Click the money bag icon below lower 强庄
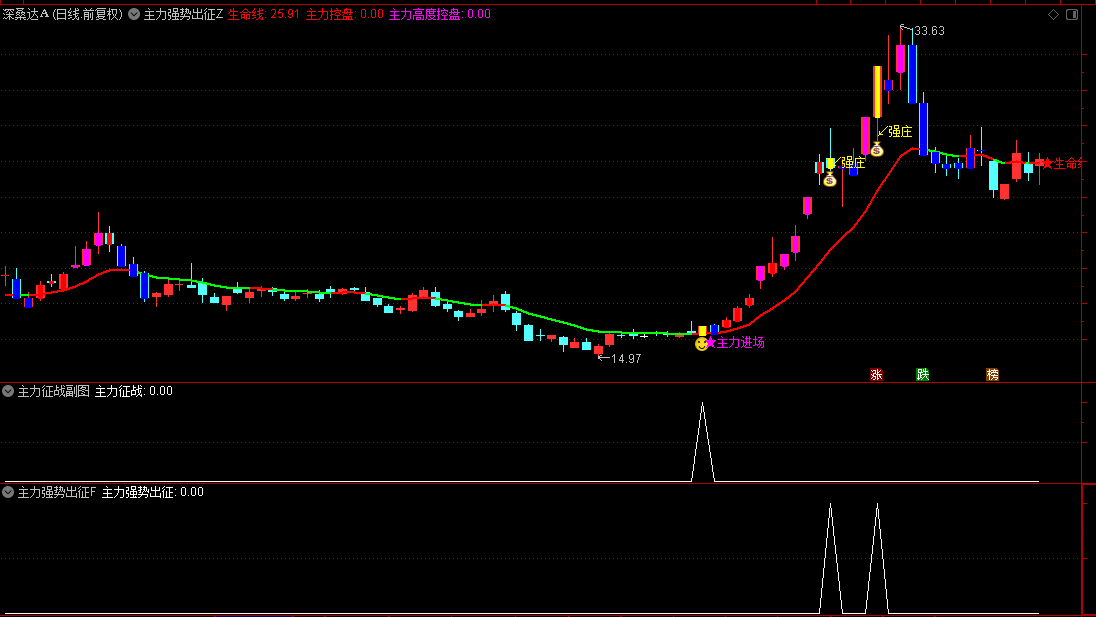1096x617 pixels. (x=830, y=180)
